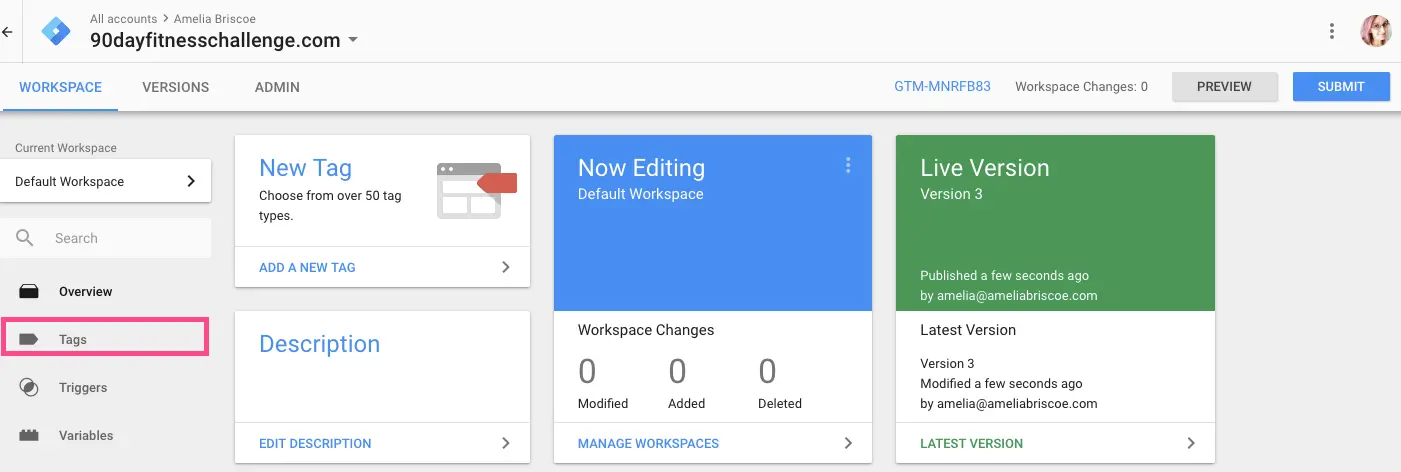Screen dimensions: 1401x472
Task: Click the New Tag illustration
Action: (476, 190)
